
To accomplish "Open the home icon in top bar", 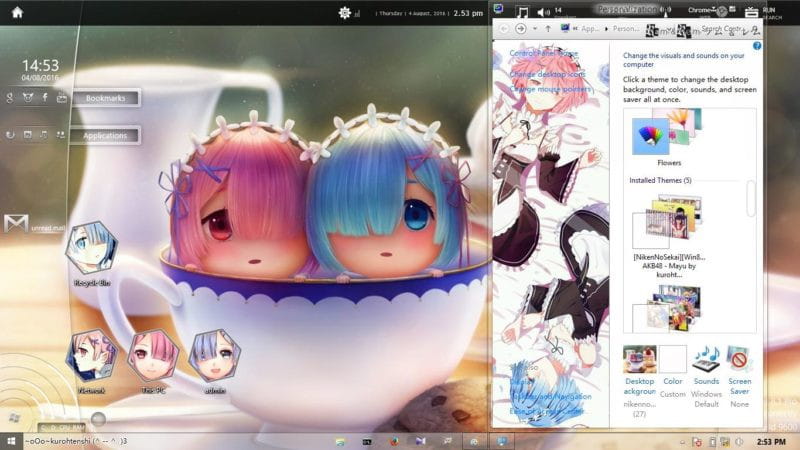I will pyautogui.click(x=17, y=12).
